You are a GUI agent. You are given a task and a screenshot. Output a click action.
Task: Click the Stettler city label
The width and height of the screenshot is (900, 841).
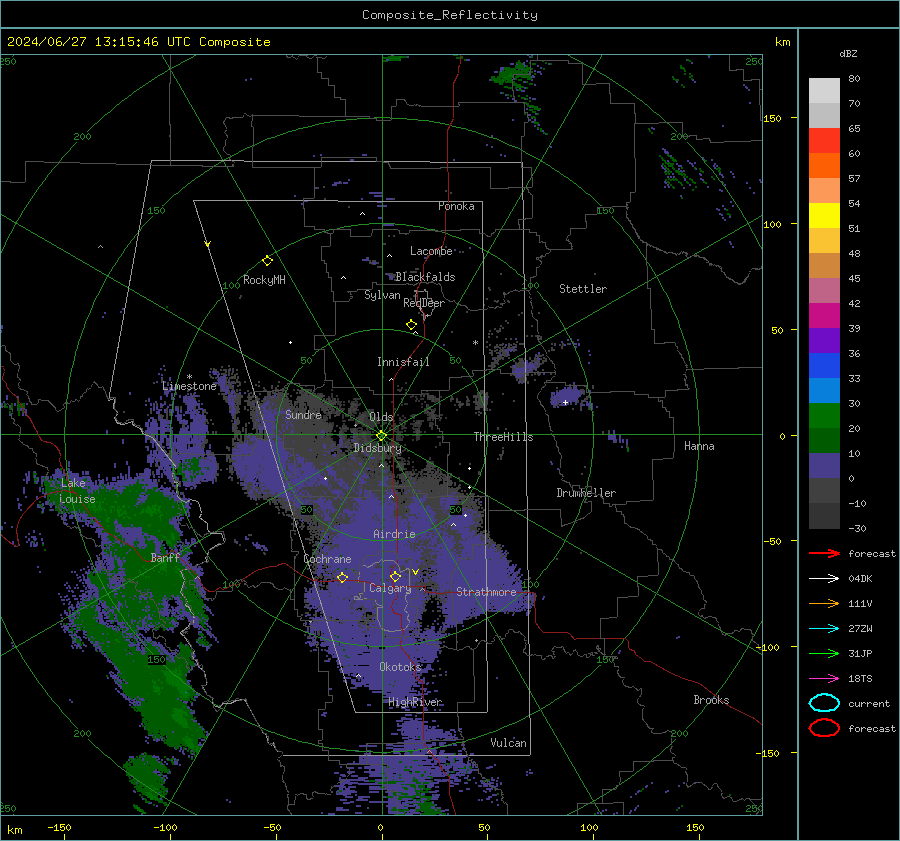coord(583,289)
